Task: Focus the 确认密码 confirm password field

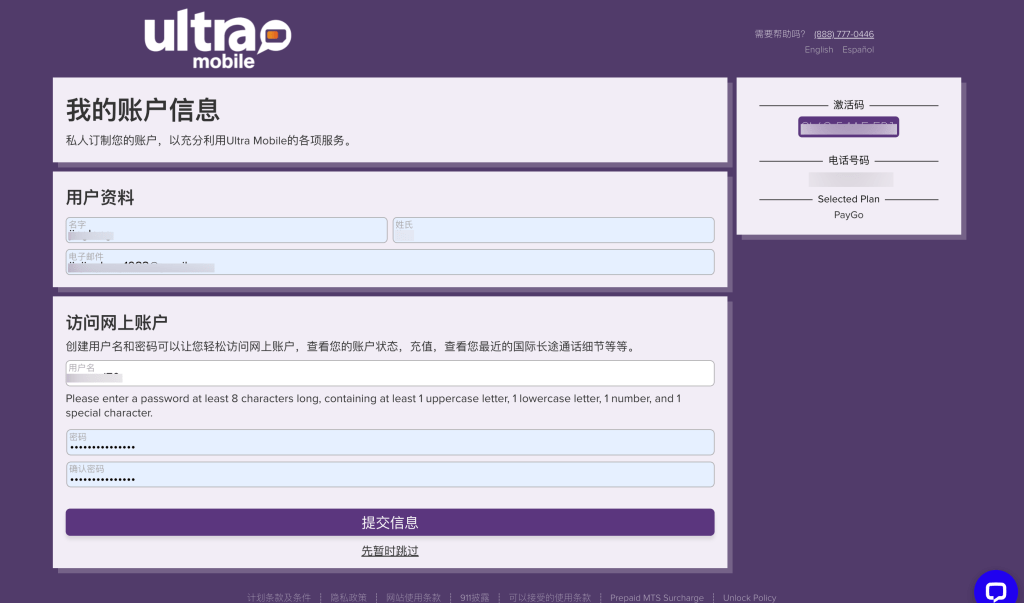Action: [390, 474]
